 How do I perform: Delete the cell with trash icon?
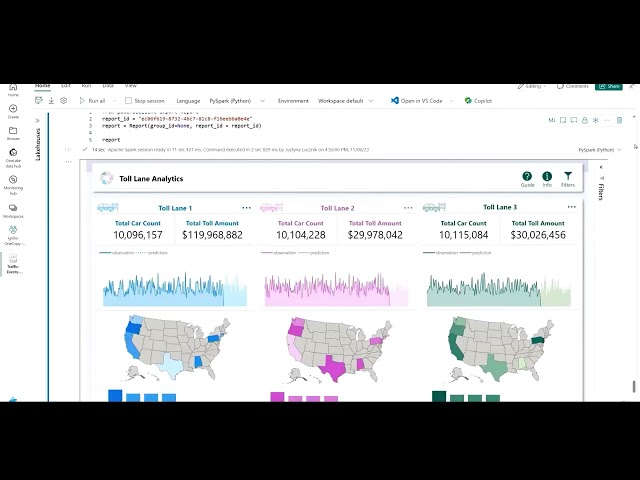click(x=619, y=120)
